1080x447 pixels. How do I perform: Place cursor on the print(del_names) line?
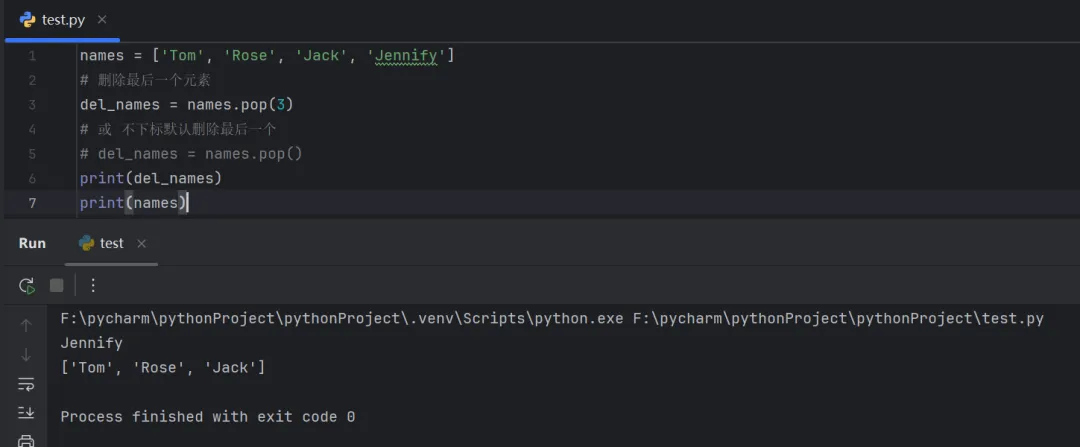click(x=150, y=178)
